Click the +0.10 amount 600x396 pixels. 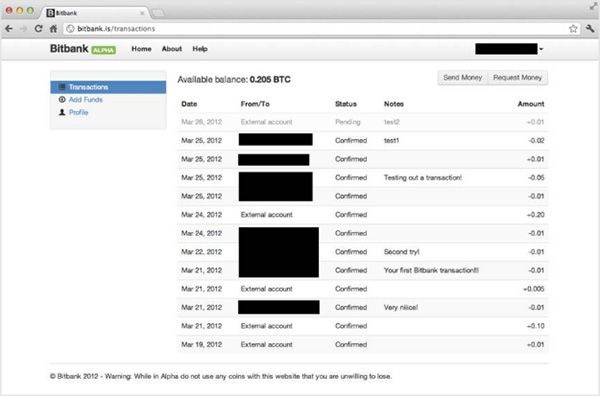click(x=535, y=326)
